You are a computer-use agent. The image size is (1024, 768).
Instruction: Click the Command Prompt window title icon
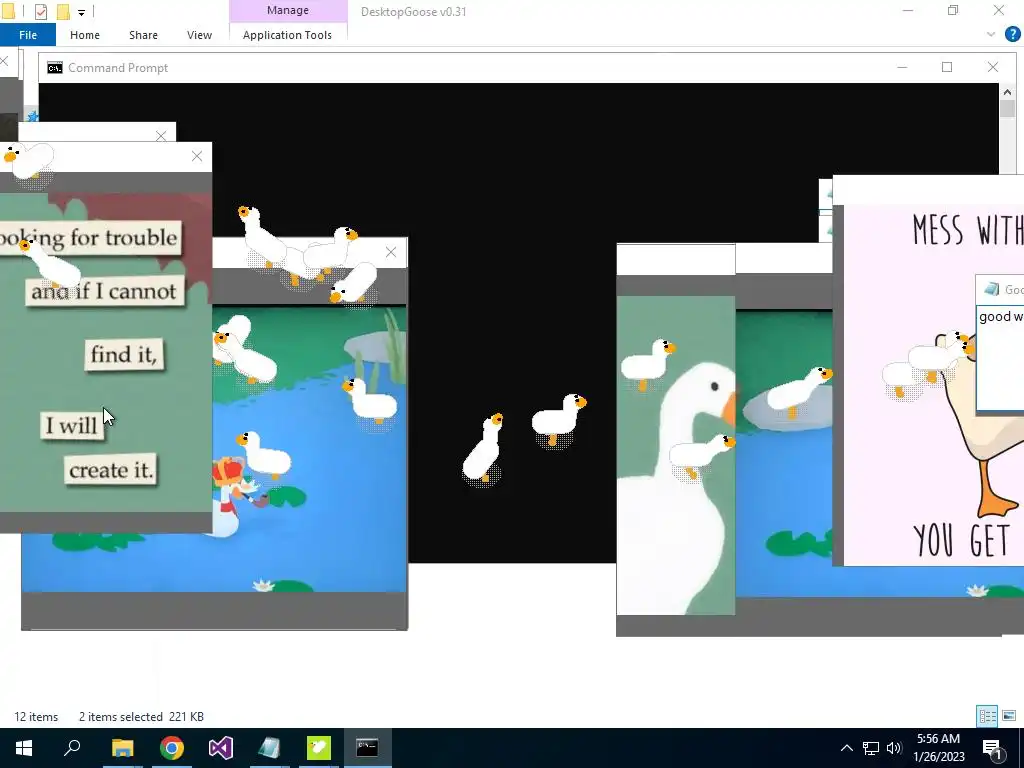55,68
